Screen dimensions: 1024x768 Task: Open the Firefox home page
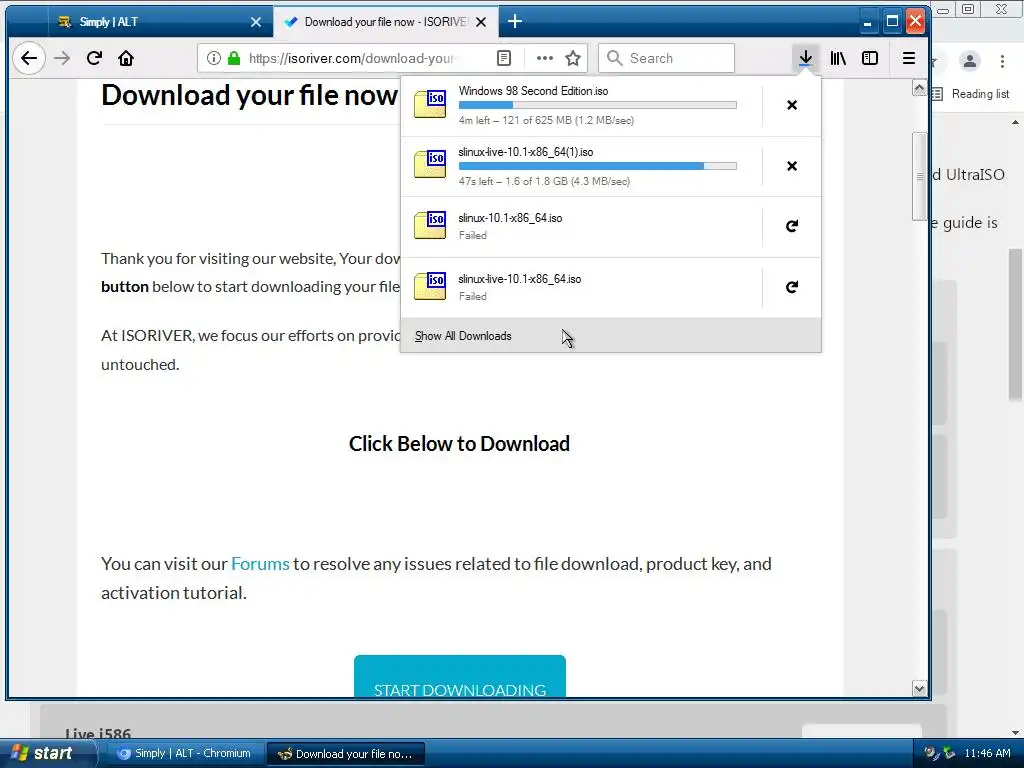pyautogui.click(x=126, y=58)
